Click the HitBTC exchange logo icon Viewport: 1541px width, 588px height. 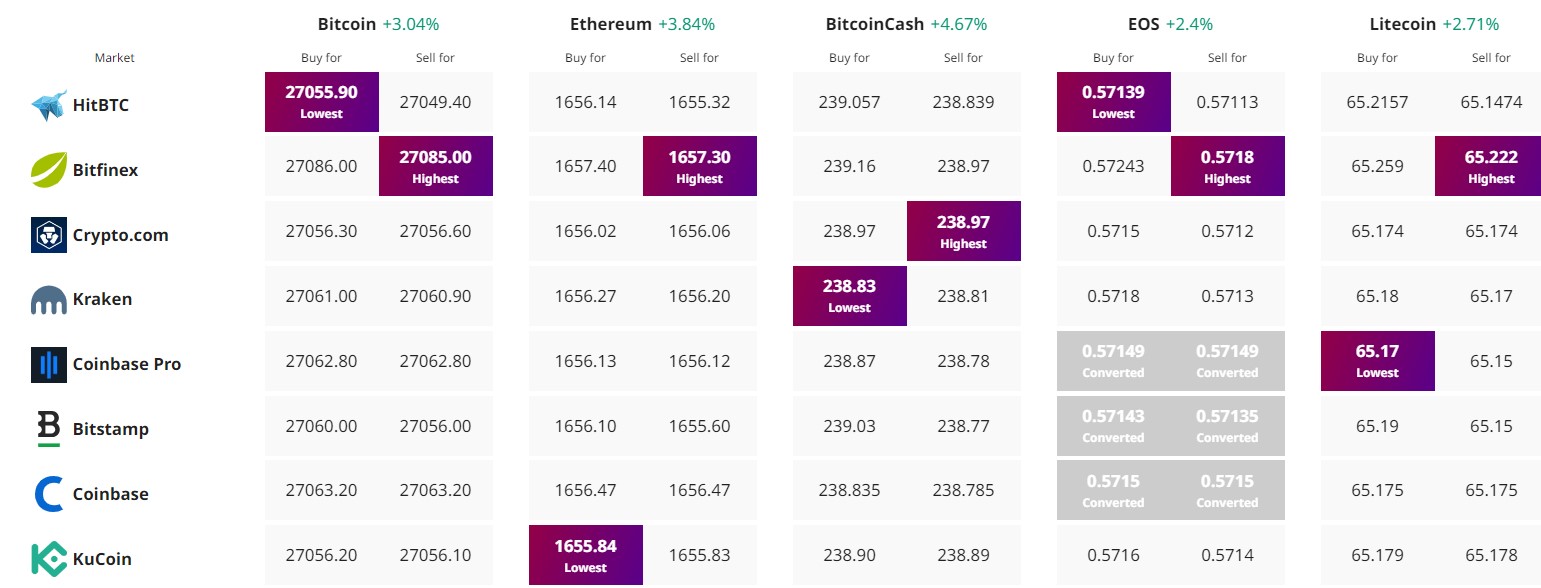point(49,105)
